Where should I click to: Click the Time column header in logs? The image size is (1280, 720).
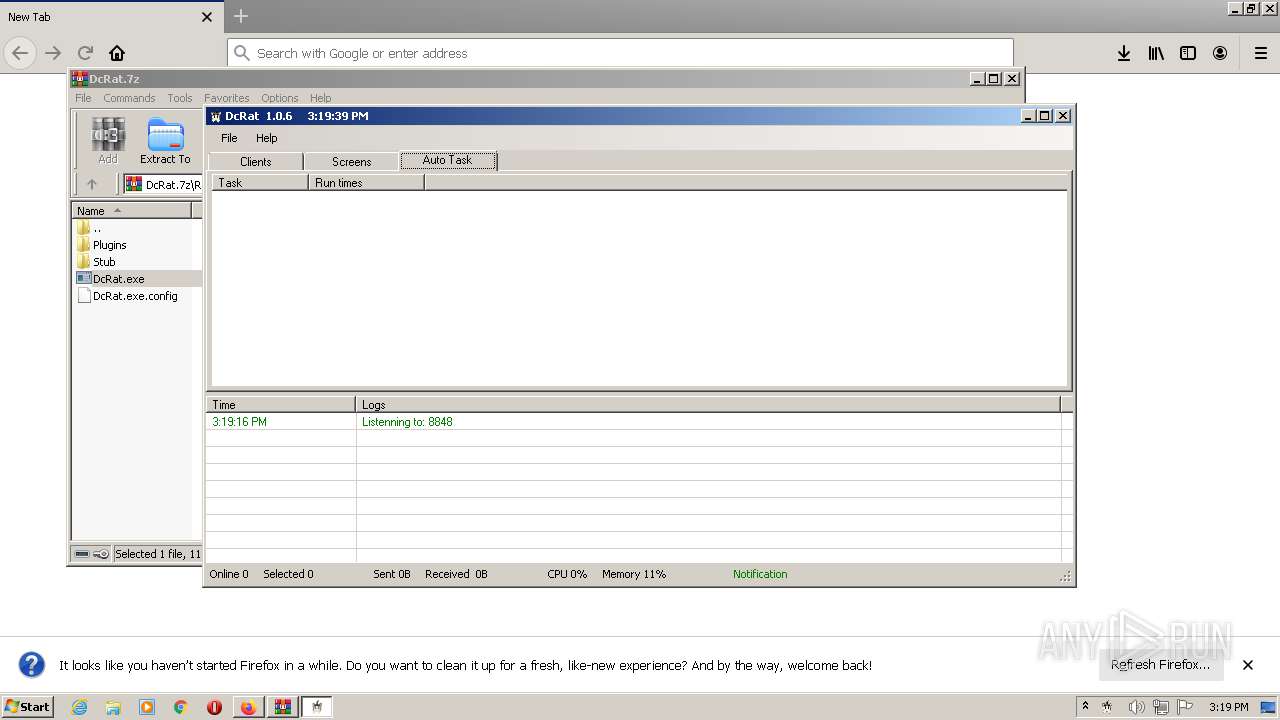(281, 405)
